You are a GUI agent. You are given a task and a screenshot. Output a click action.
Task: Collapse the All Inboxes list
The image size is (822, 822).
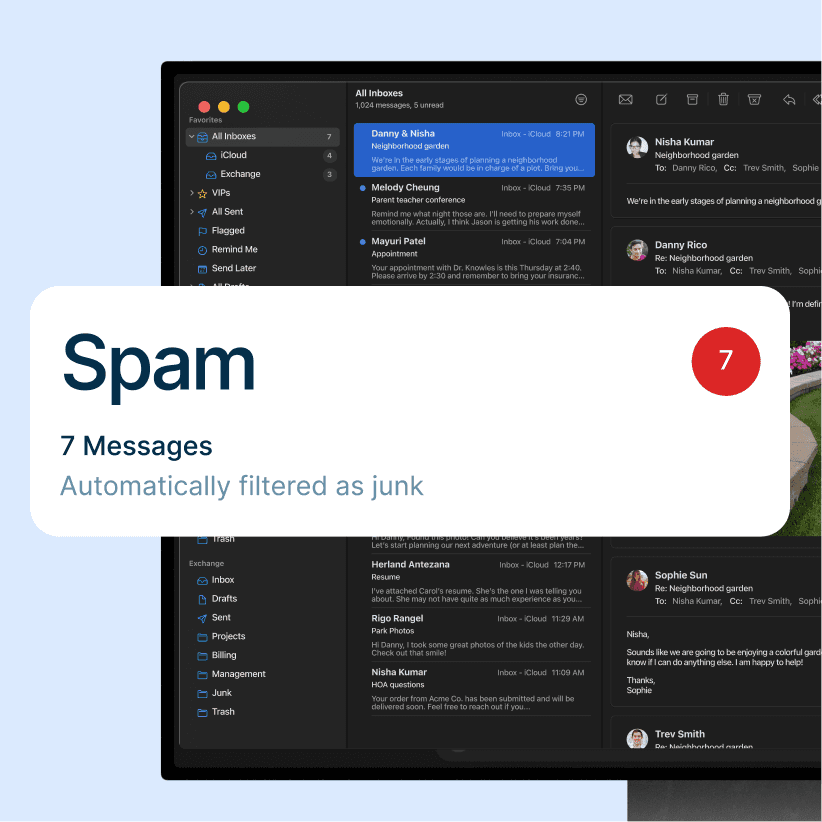(191, 136)
